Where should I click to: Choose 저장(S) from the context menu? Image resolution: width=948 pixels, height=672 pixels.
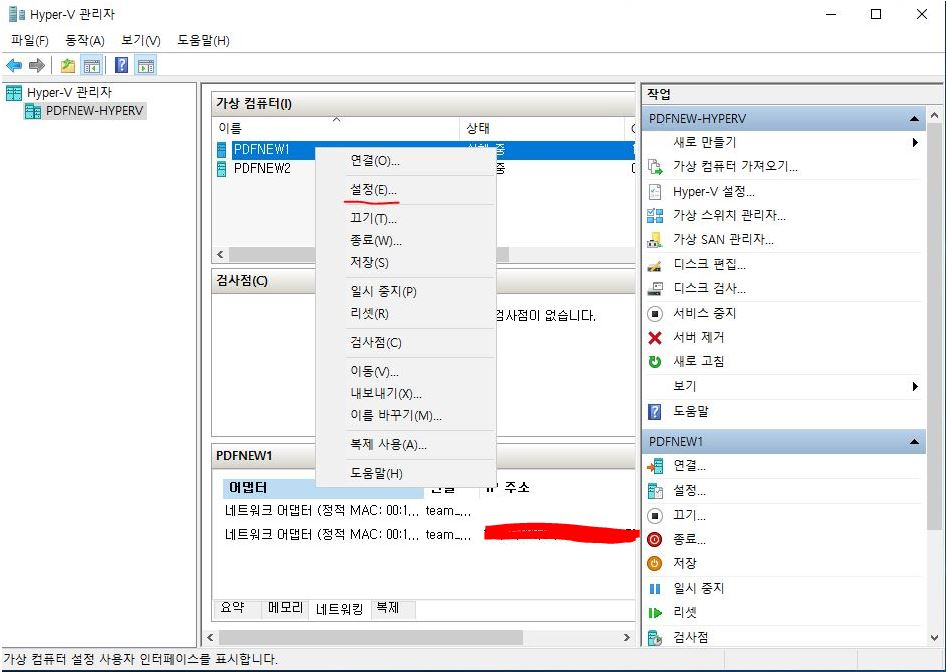pyautogui.click(x=406, y=263)
